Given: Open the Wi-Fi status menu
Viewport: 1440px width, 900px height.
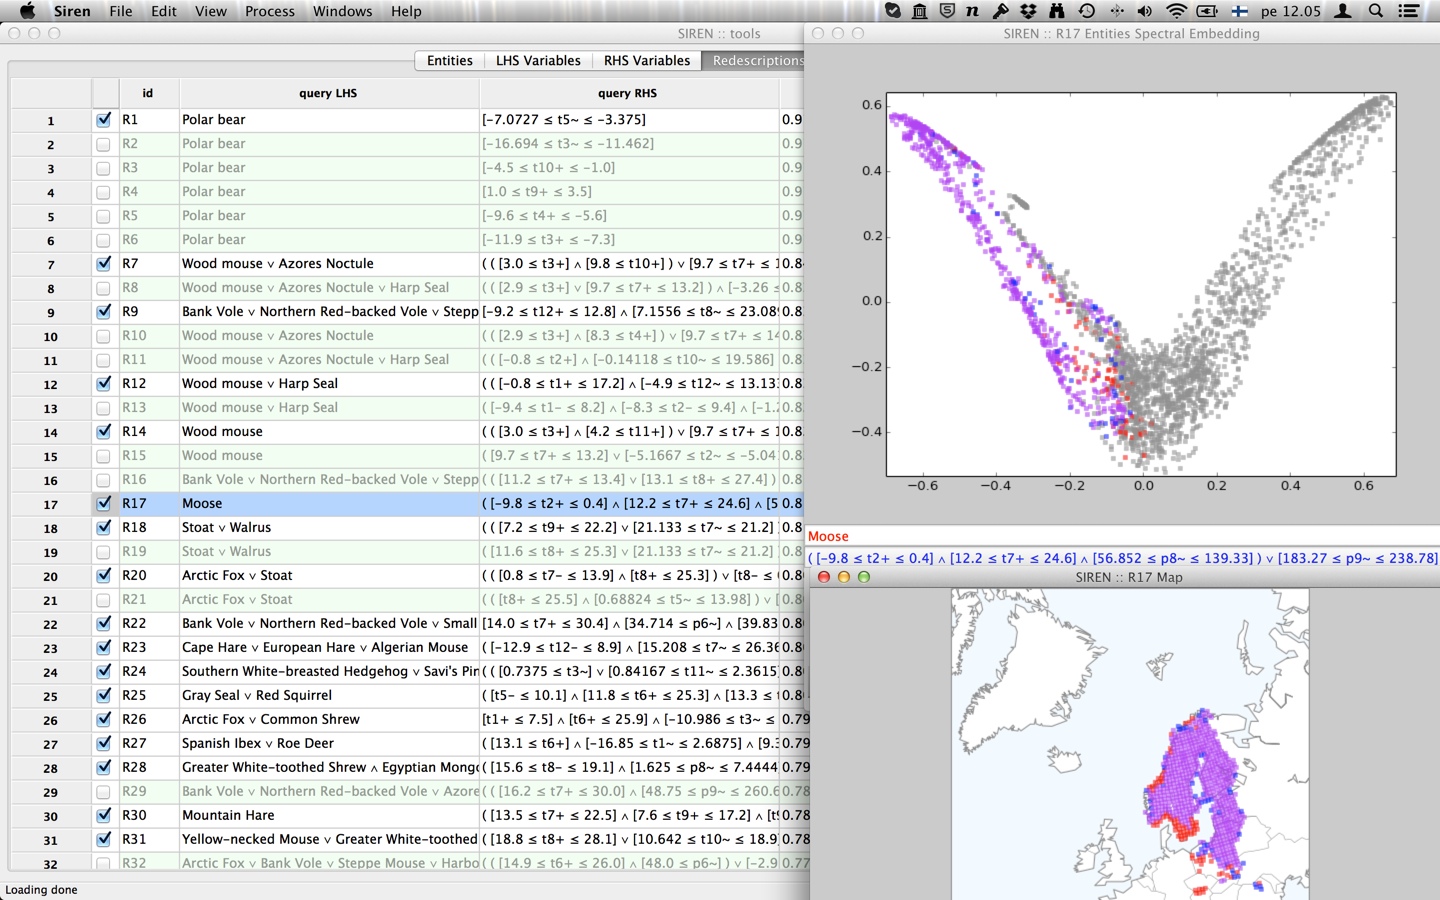Looking at the screenshot, I should [x=1176, y=11].
